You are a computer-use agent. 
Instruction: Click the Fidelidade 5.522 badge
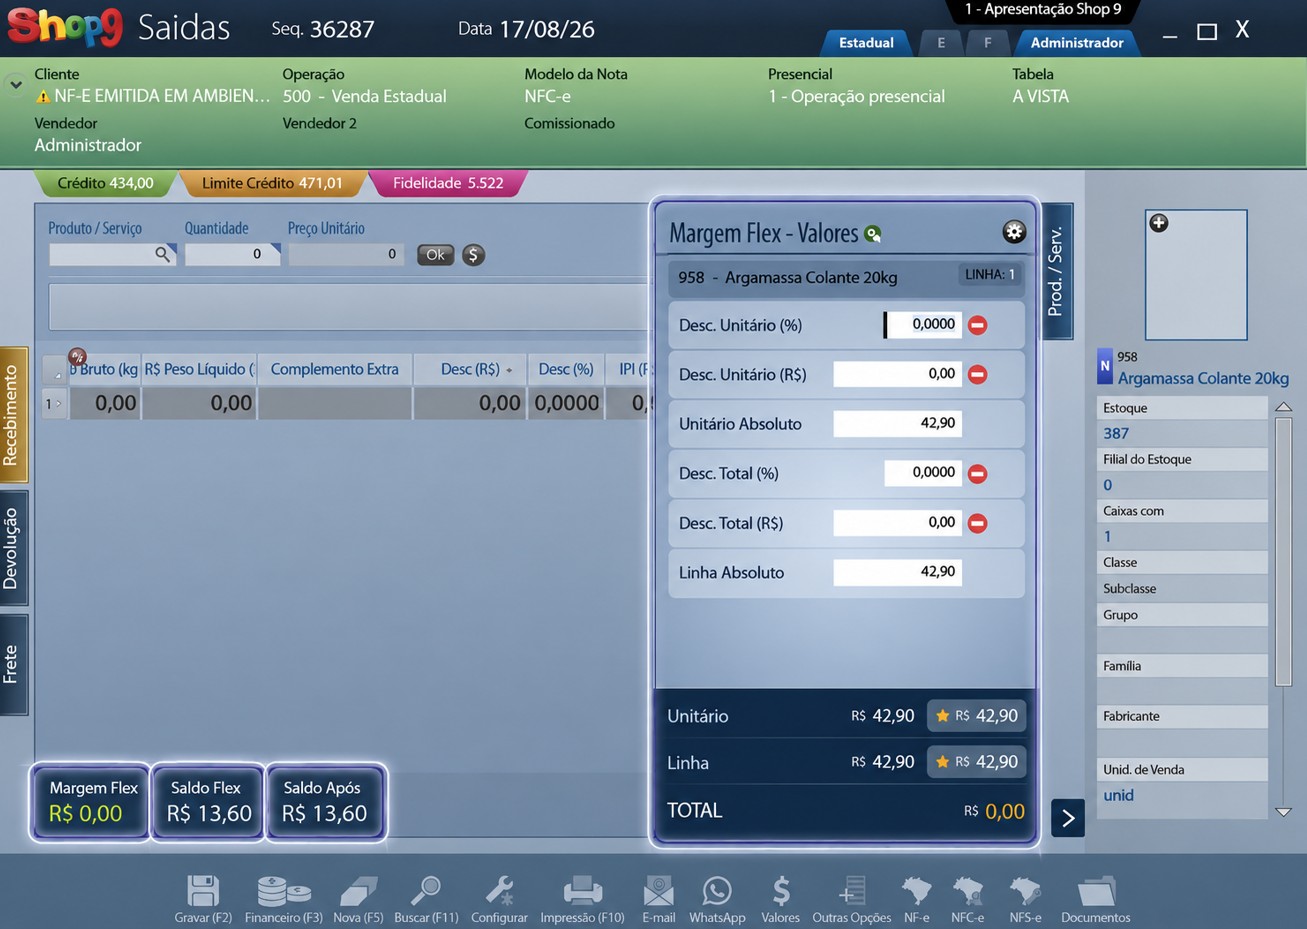click(x=448, y=183)
